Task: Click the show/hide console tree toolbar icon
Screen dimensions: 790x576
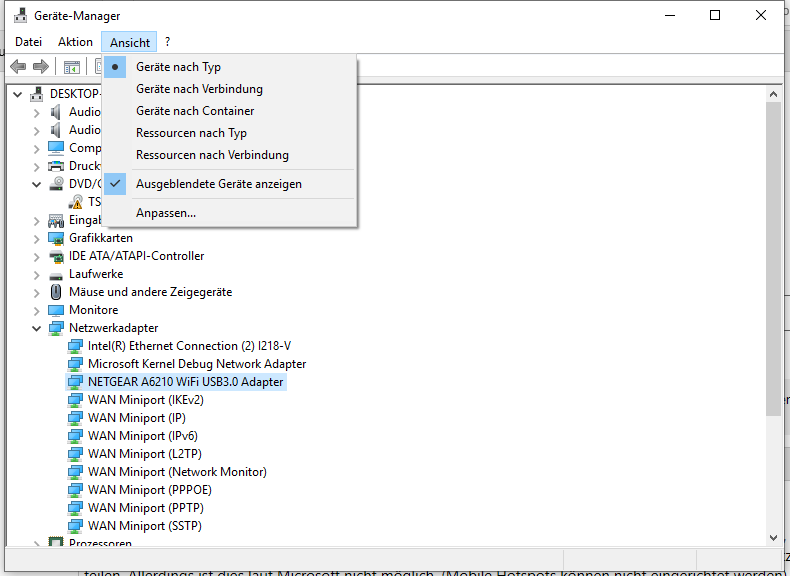Action: pyautogui.click(x=72, y=67)
